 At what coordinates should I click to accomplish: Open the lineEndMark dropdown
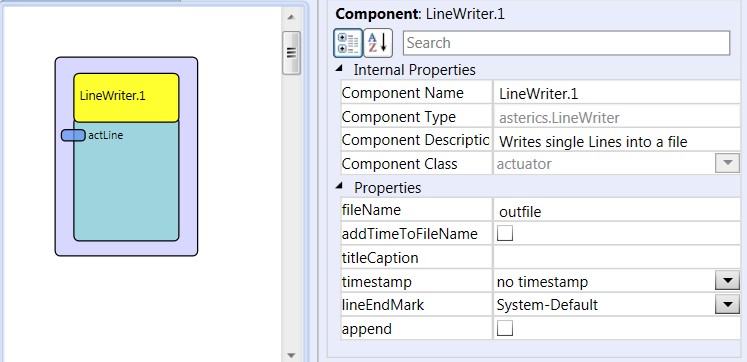pyautogui.click(x=727, y=305)
